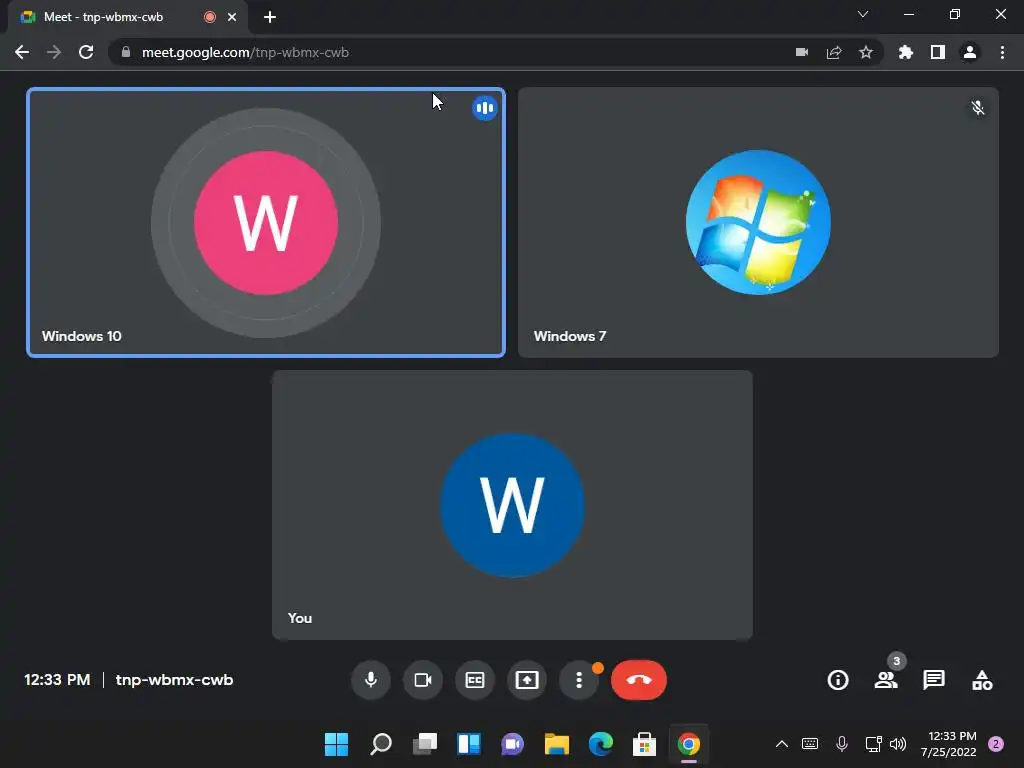This screenshot has width=1024, height=768.
Task: Click the touch keyboard tray icon
Action: 810,744
